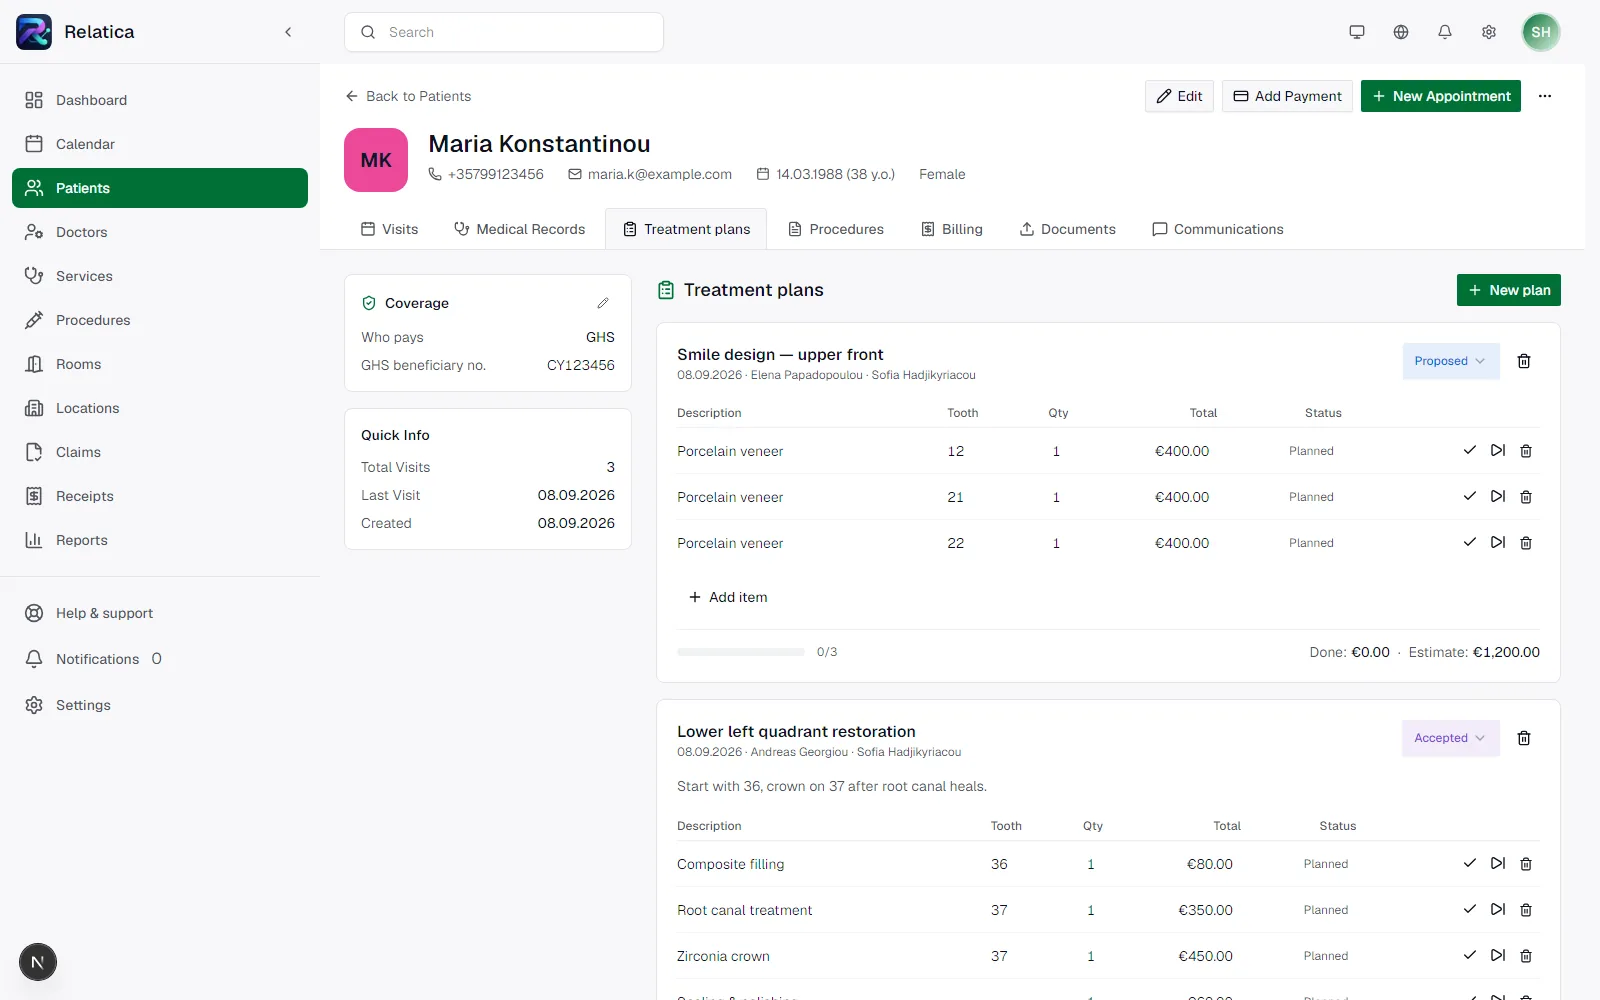The height and width of the screenshot is (1000, 1600).
Task: Open the language globe icon
Action: coord(1401,32)
